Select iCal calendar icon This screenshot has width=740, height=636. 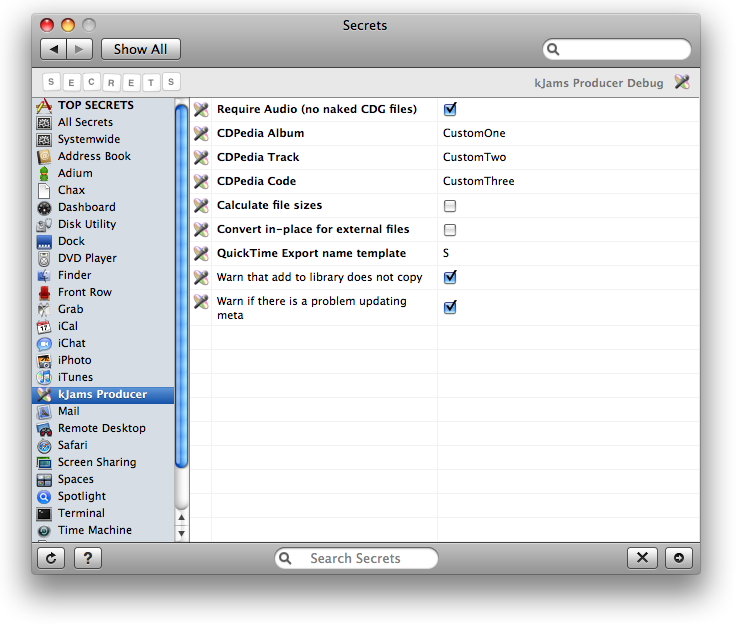click(44, 326)
